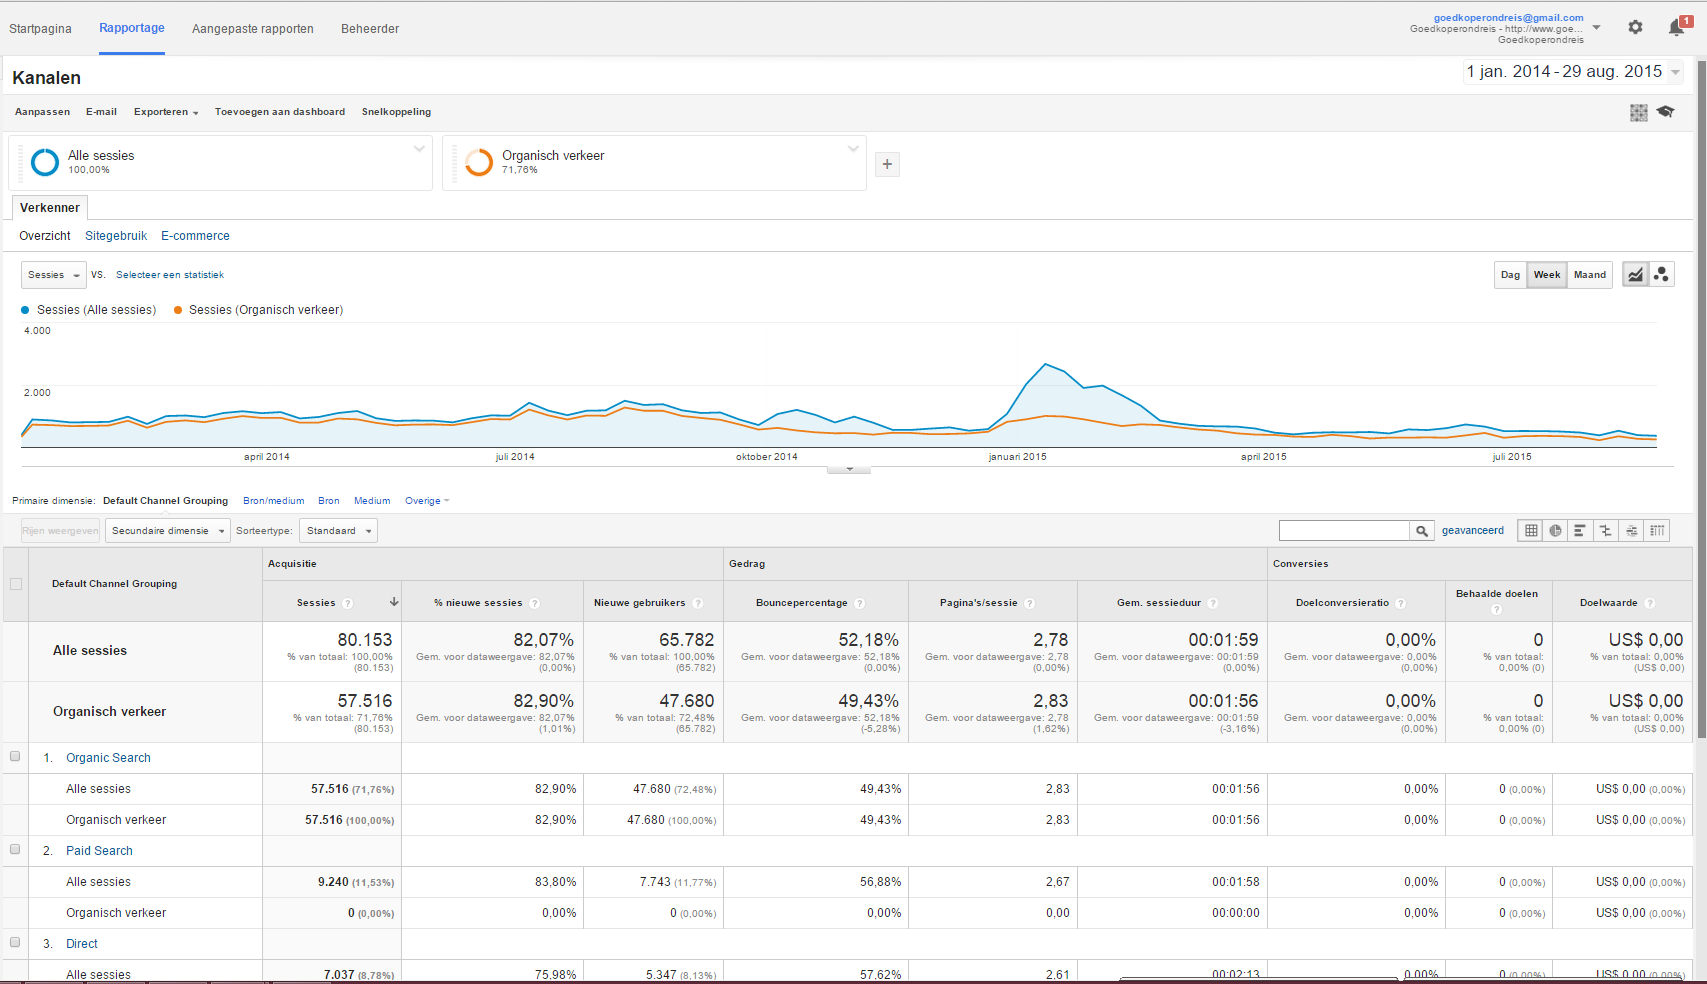
Task: Open the Paid Search channel link
Action: click(99, 851)
